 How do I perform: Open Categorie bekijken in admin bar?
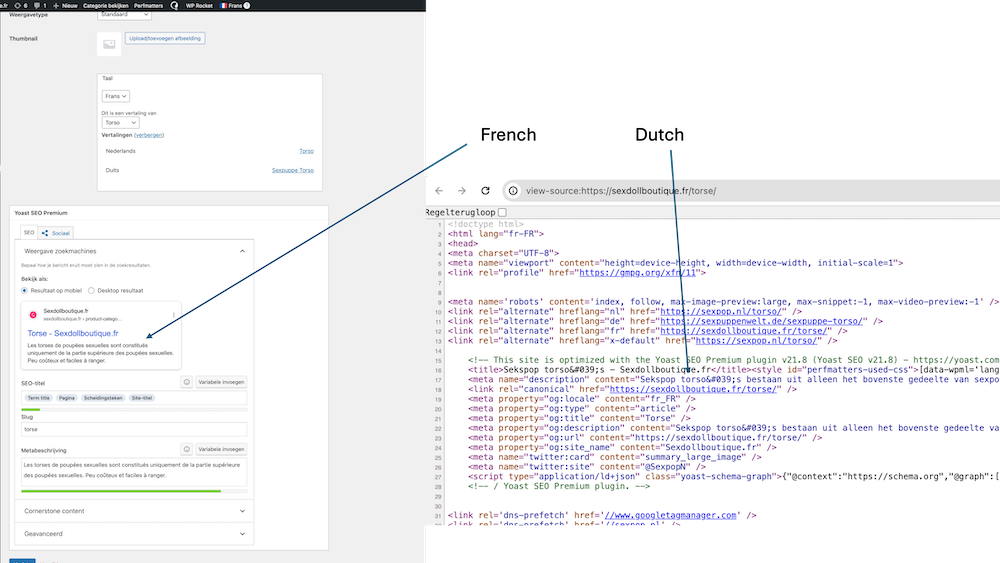(x=106, y=6)
